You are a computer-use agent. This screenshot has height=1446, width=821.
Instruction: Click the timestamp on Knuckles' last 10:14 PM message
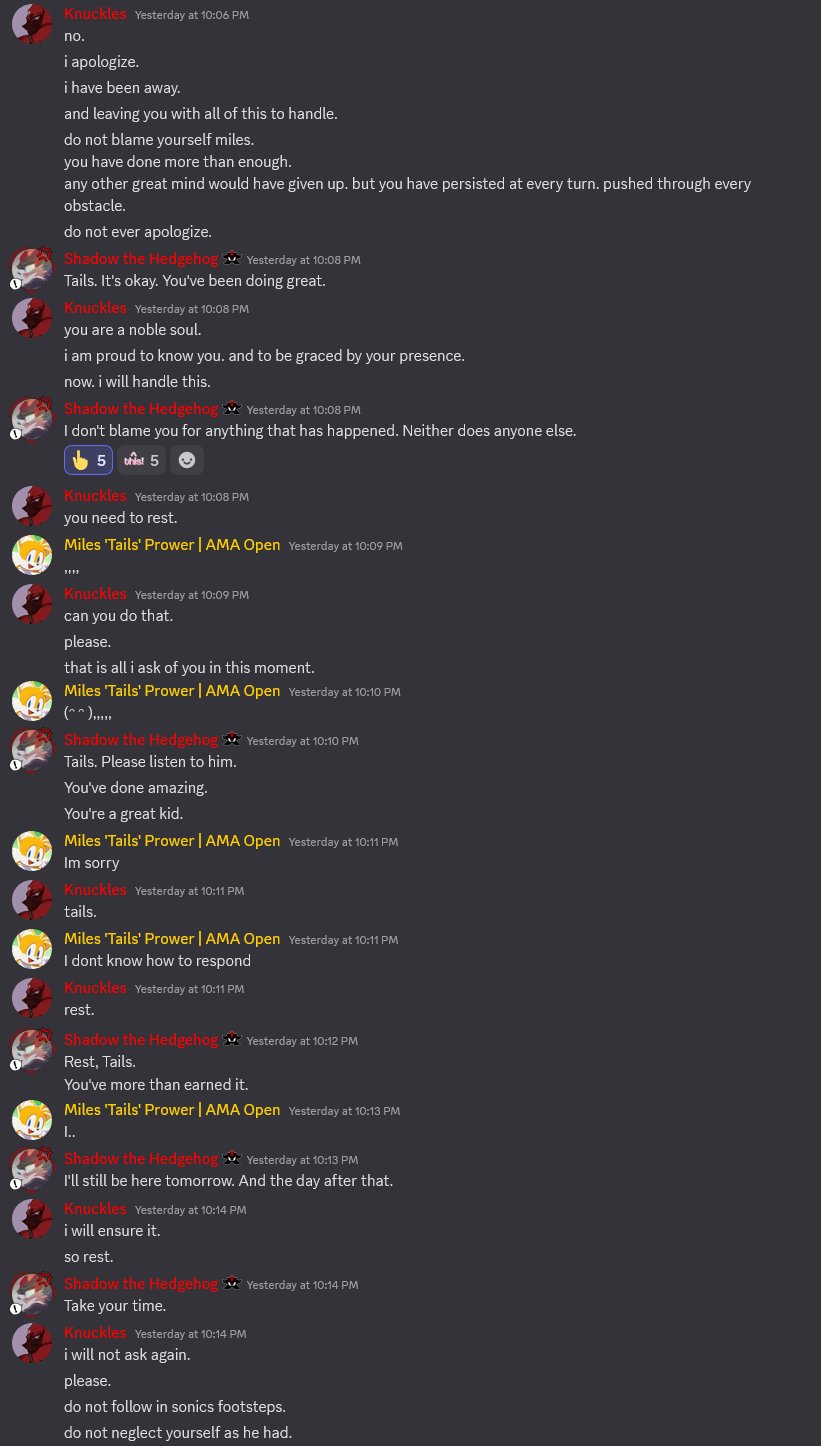(x=190, y=1334)
